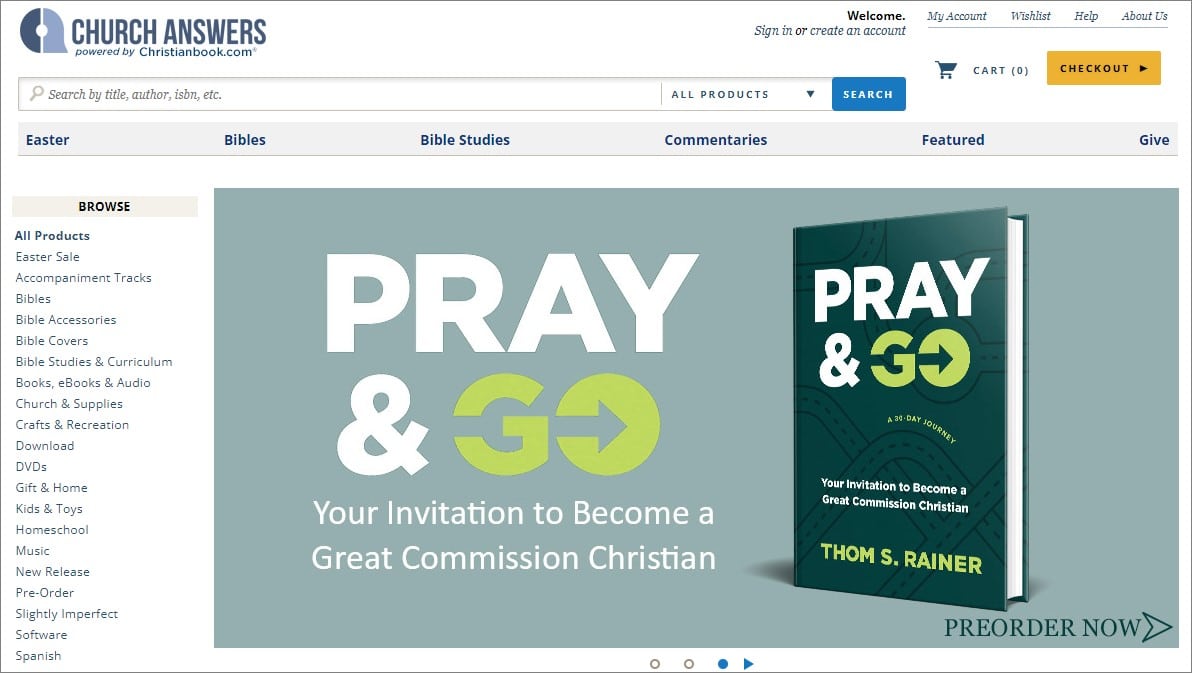Open Homeschool category
This screenshot has height=673, width=1192.
[52, 530]
